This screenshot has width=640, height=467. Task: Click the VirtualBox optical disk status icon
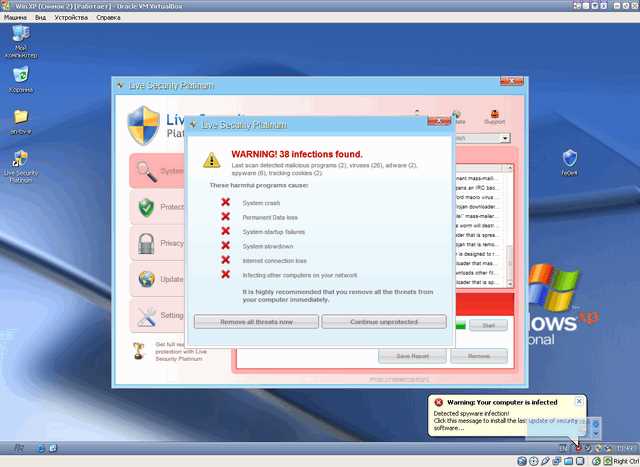click(x=533, y=461)
